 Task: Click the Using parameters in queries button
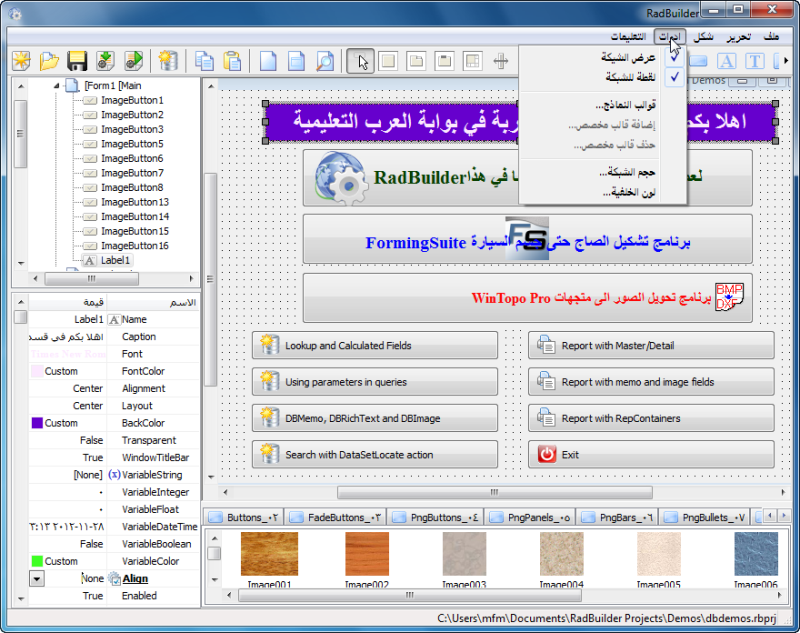(x=374, y=382)
